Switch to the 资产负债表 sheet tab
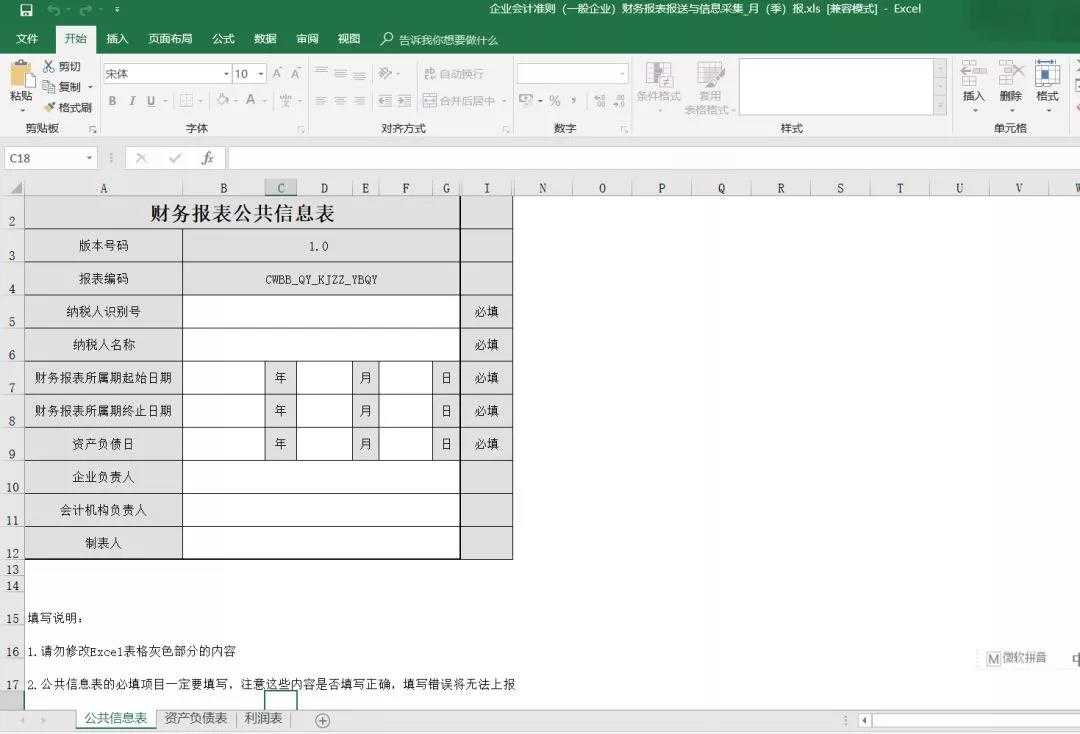1080x734 pixels. (x=197, y=718)
